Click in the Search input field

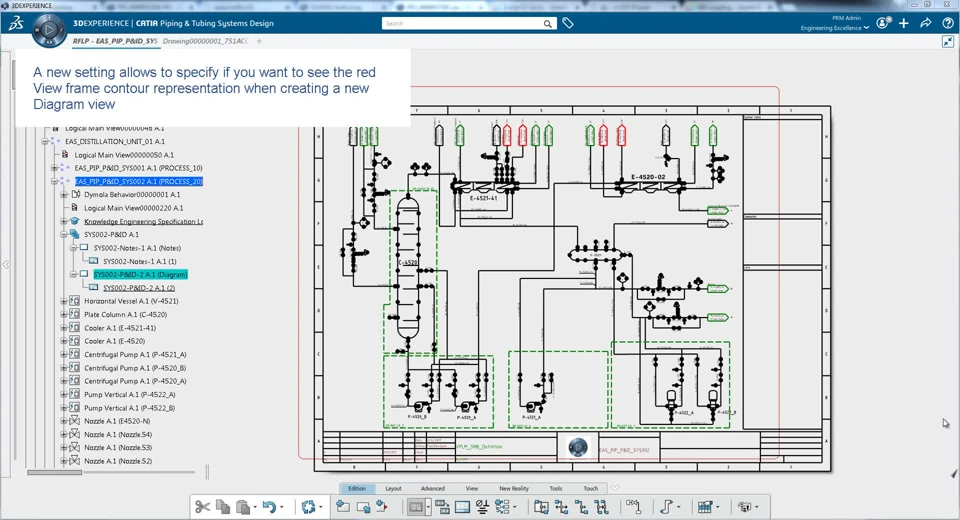[462, 23]
